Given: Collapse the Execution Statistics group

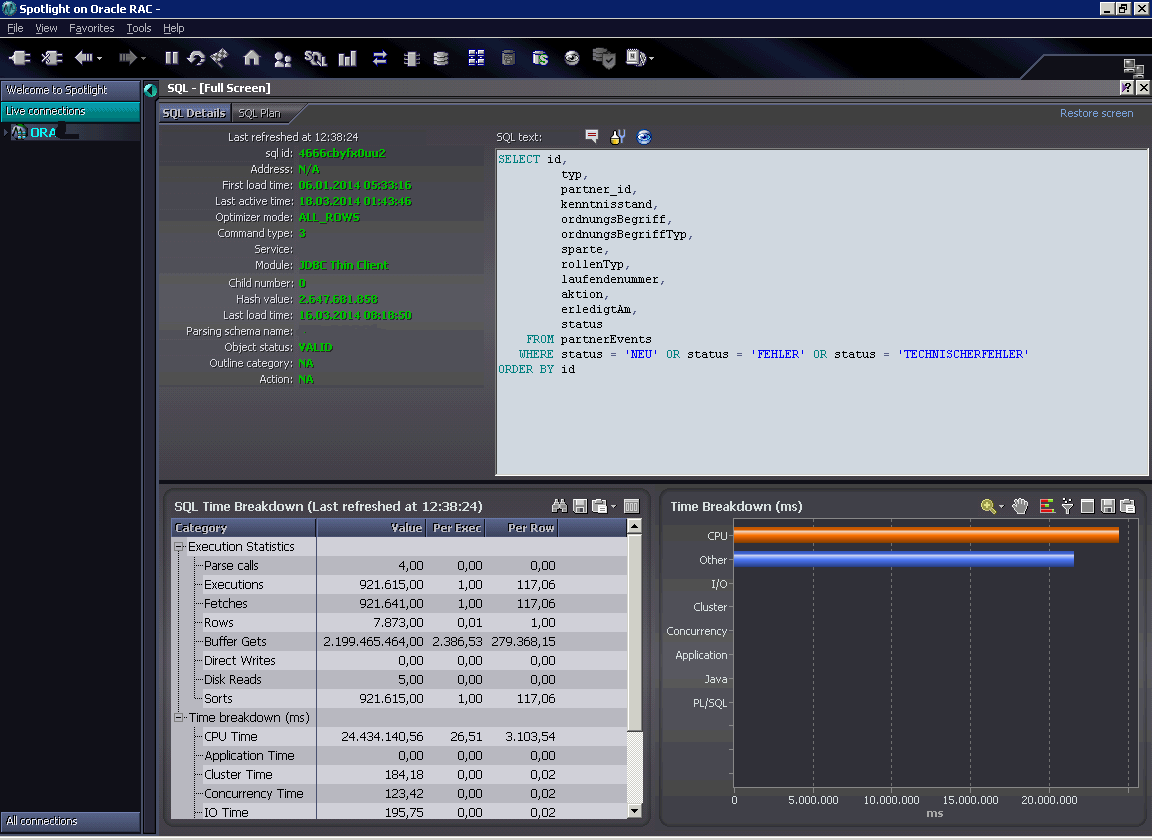Looking at the screenshot, I should (x=179, y=547).
